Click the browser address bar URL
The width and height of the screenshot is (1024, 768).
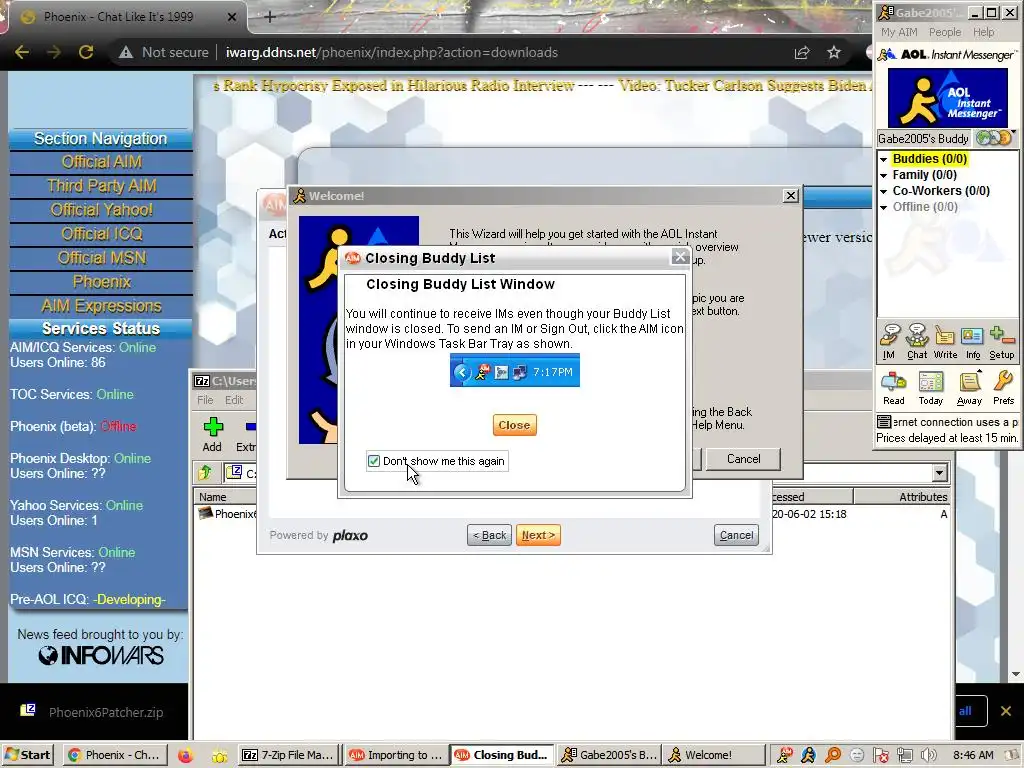(392, 52)
